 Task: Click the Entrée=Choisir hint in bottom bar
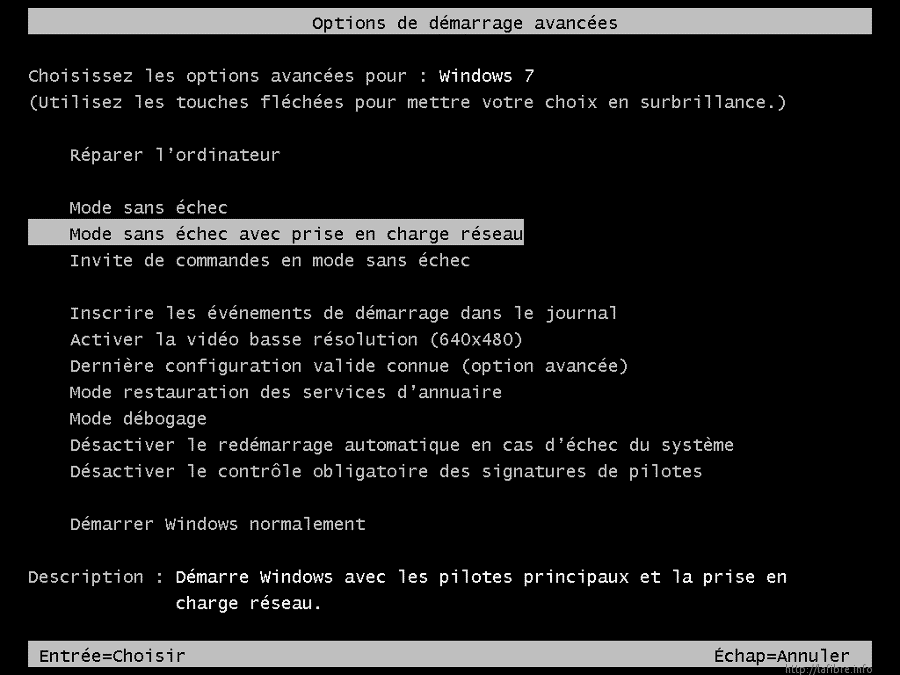coord(112,655)
